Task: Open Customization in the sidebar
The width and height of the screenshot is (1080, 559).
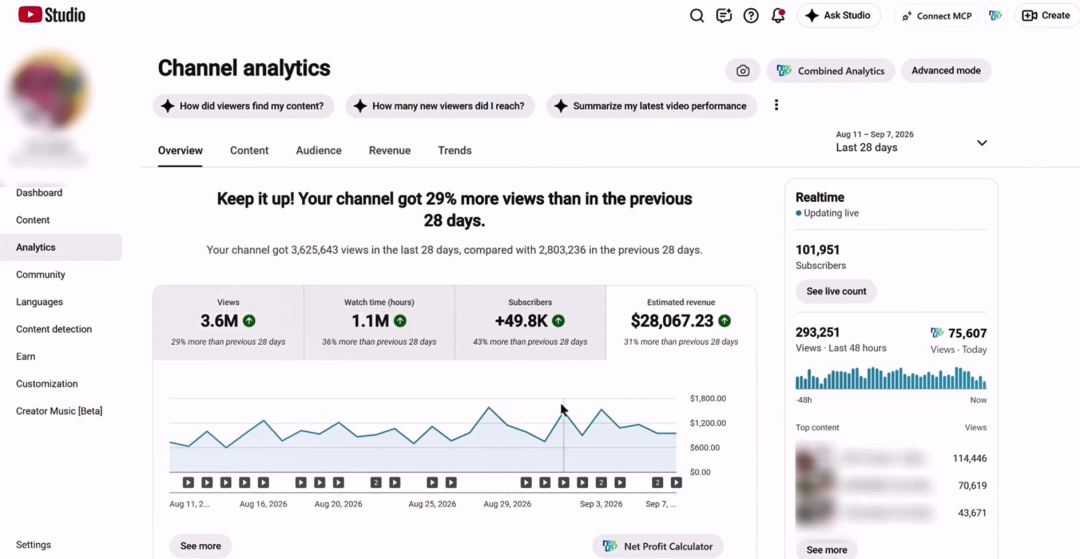Action: click(x=61, y=383)
